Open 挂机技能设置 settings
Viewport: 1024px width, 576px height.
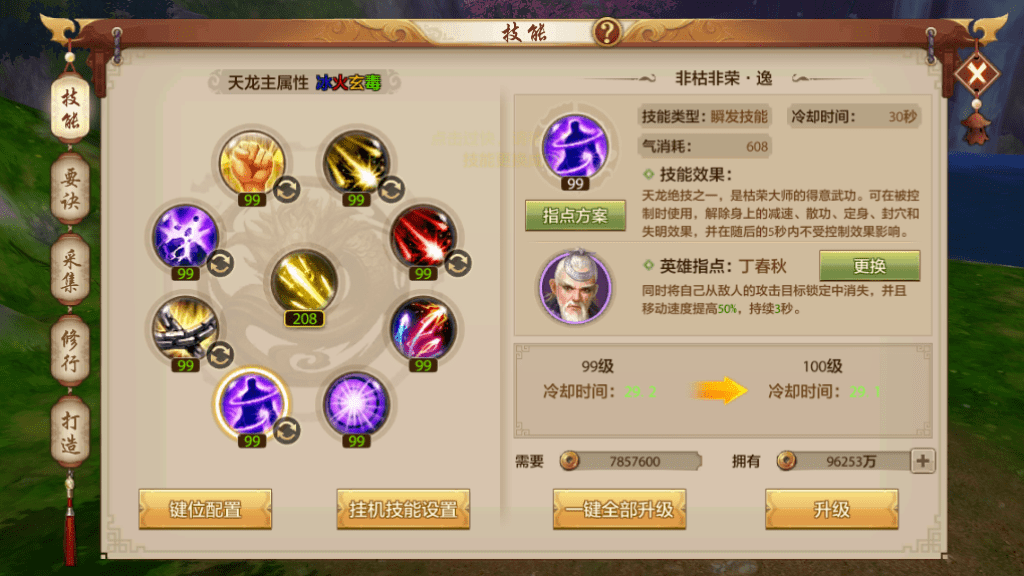tap(403, 509)
